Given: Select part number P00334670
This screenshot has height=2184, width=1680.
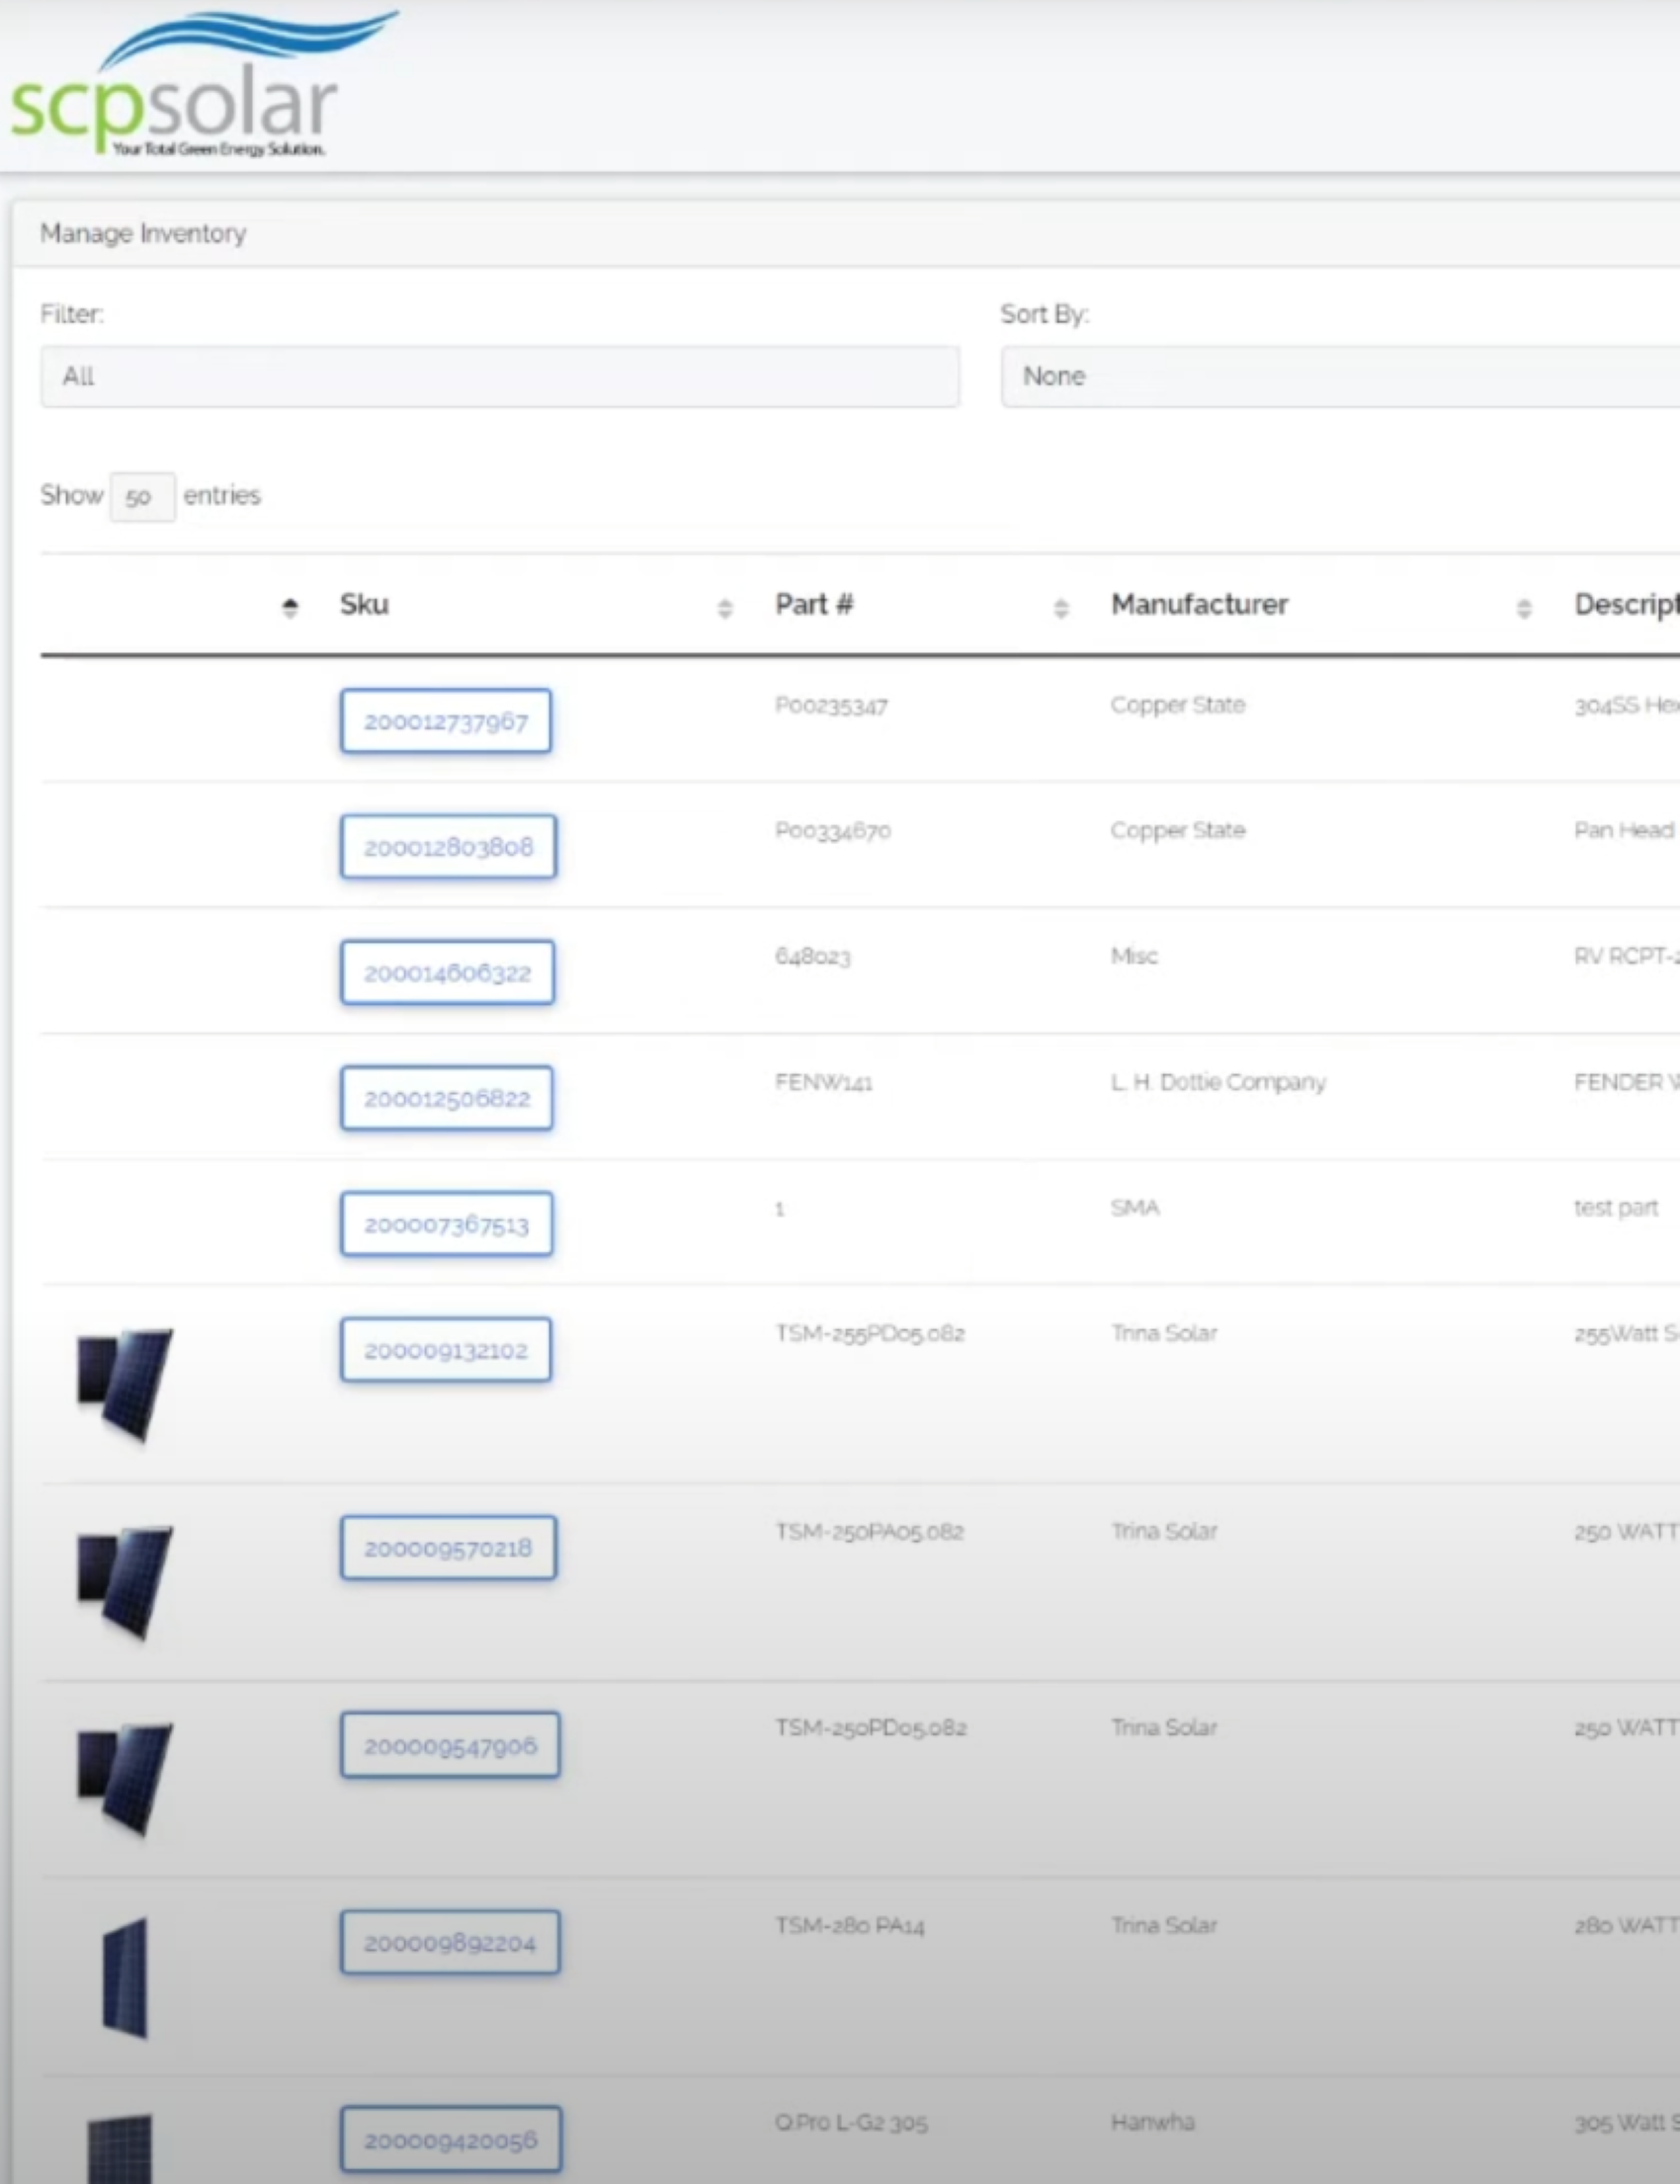Looking at the screenshot, I should click(x=833, y=831).
